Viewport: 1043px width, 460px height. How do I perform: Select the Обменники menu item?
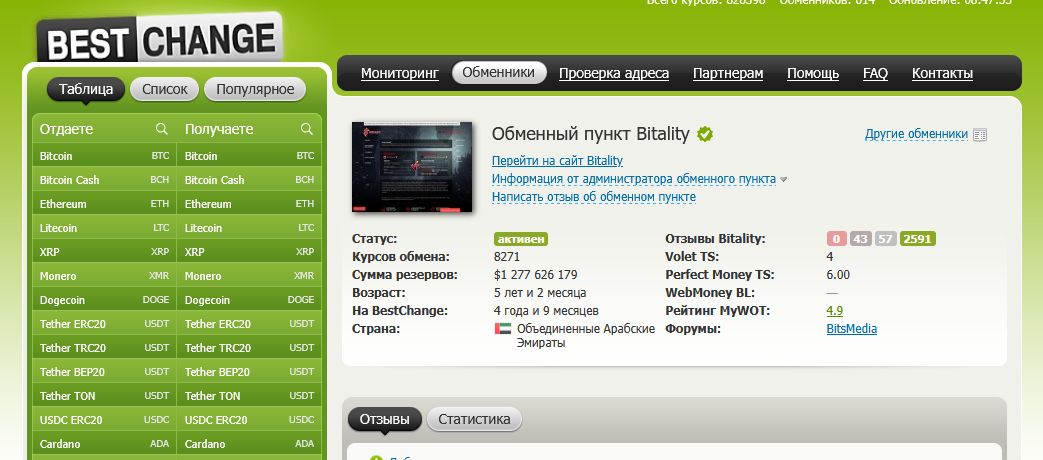click(x=499, y=72)
